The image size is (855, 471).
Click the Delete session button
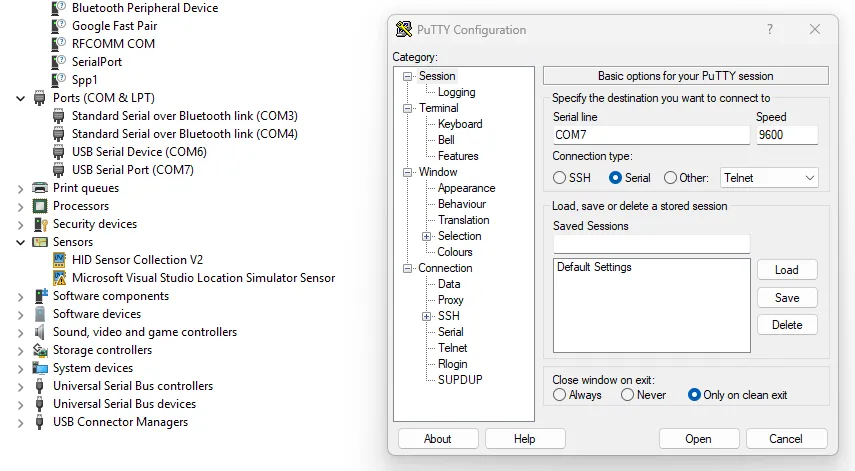pyautogui.click(x=787, y=325)
